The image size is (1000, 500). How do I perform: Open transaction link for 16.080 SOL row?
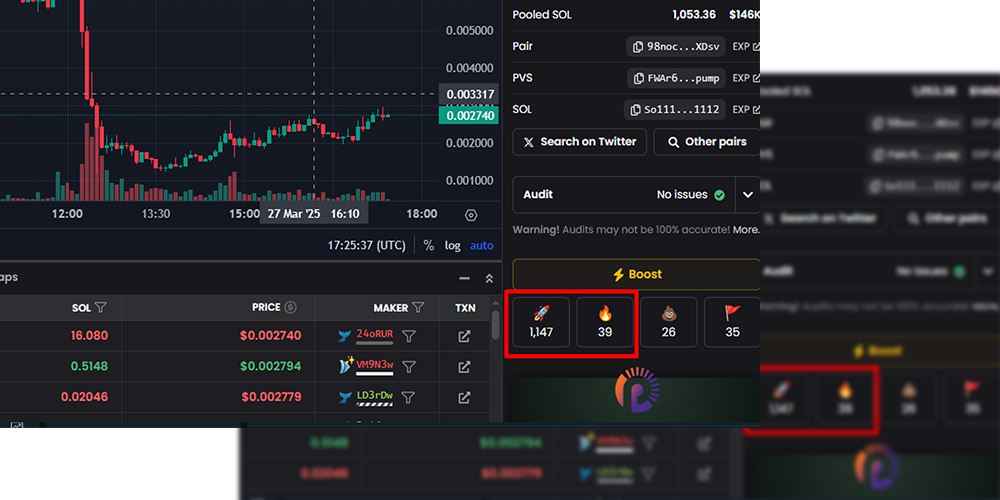(464, 336)
